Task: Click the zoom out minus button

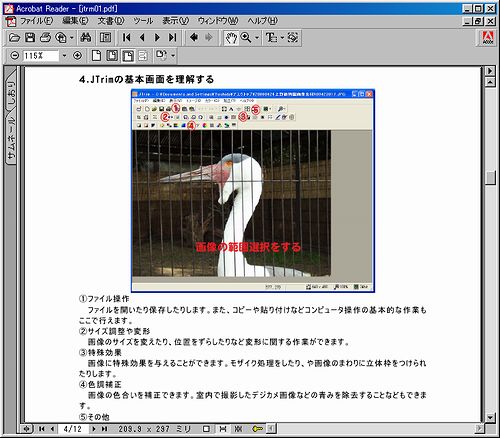Action: (14, 55)
